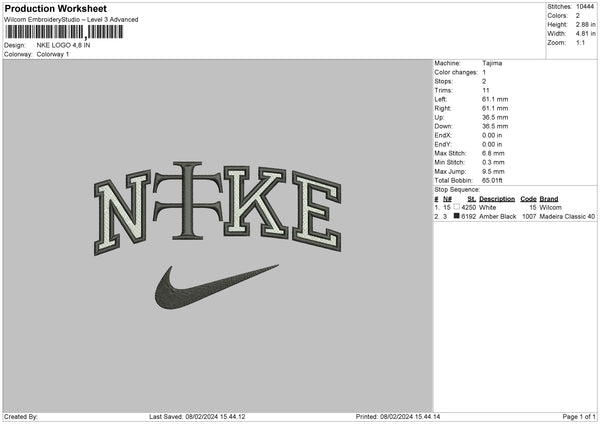Click the Description column header
This screenshot has height=424, width=600.
click(x=497, y=199)
